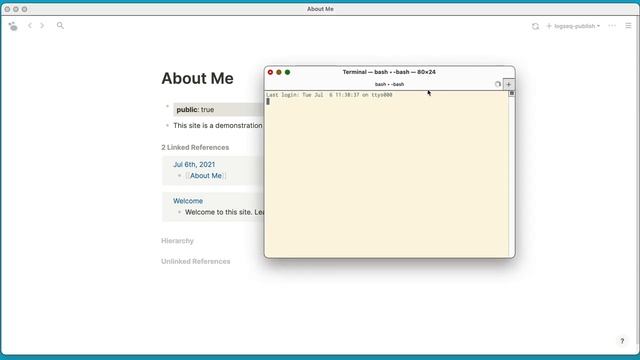Select the public: true property block
This screenshot has height=360, width=640.
coord(218,109)
